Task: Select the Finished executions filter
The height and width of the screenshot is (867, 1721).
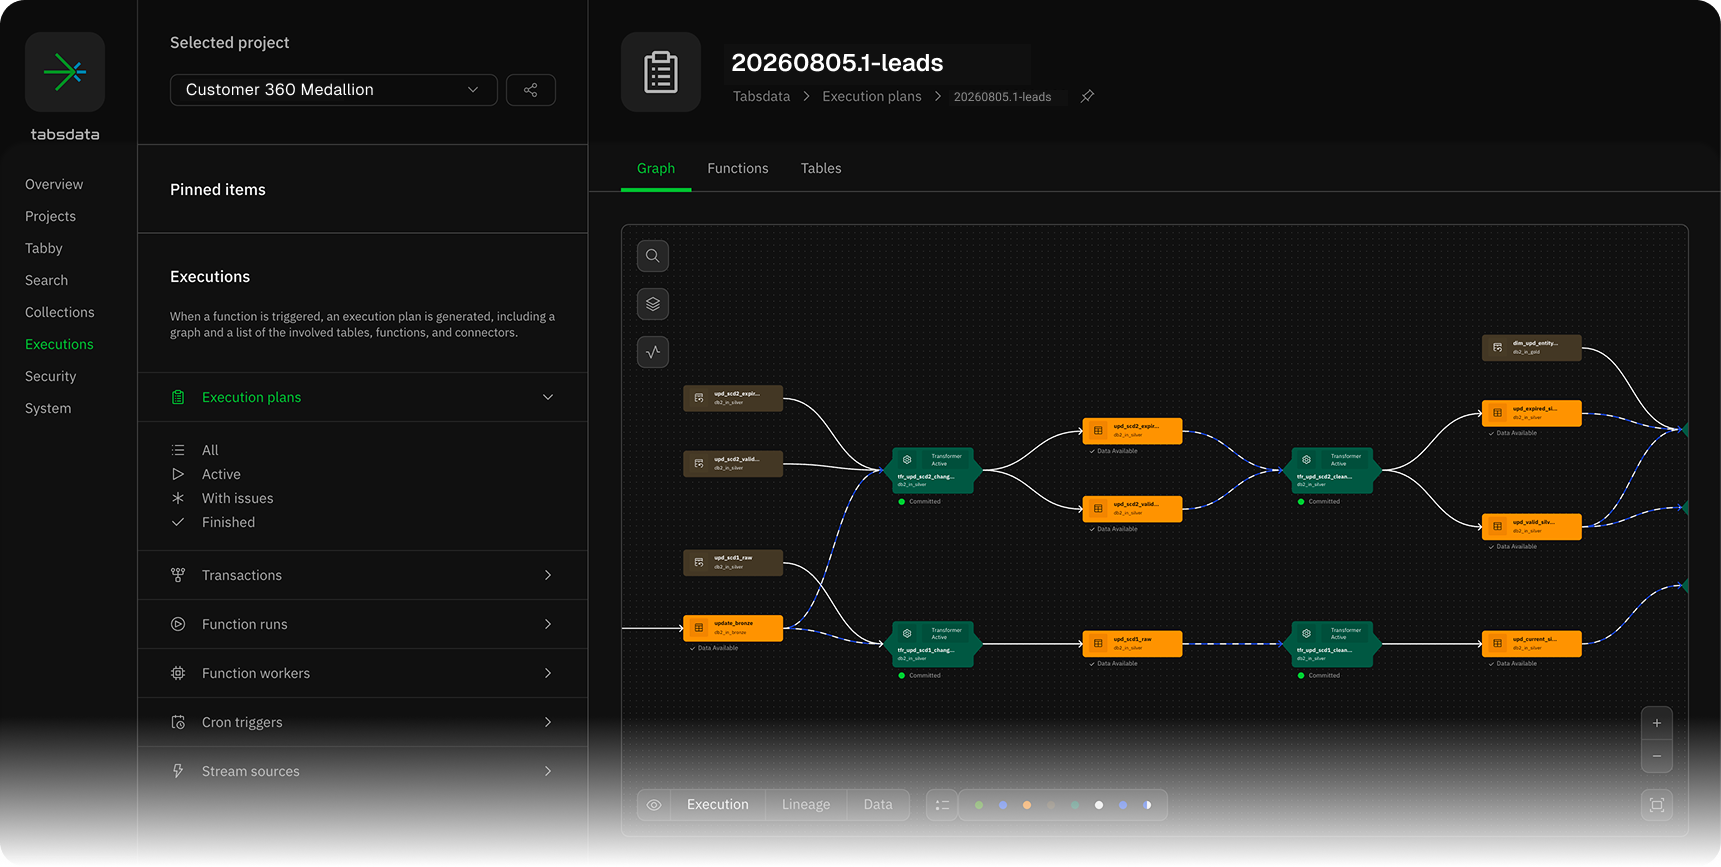Action: (228, 522)
